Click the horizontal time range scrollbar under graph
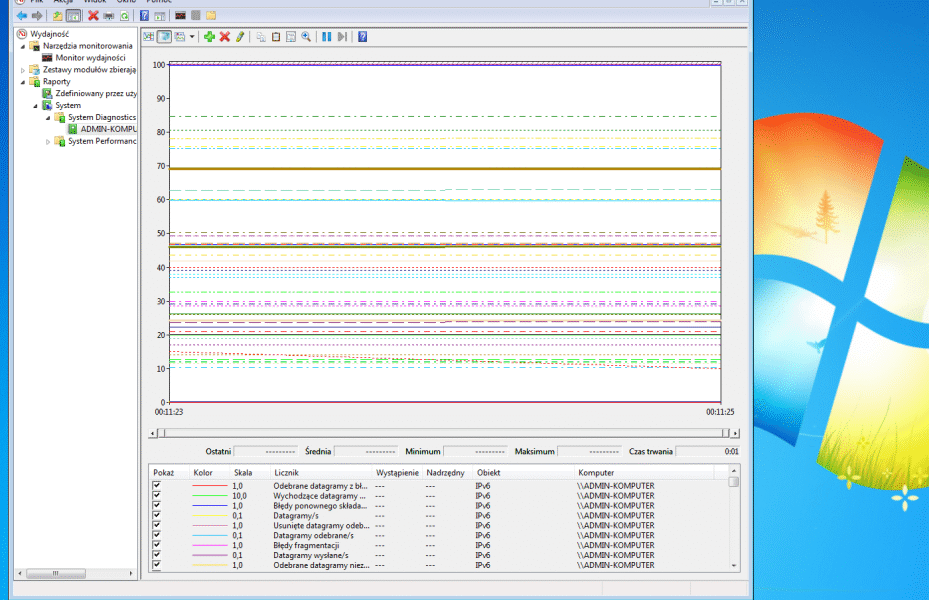This screenshot has width=929, height=600. 444,433
